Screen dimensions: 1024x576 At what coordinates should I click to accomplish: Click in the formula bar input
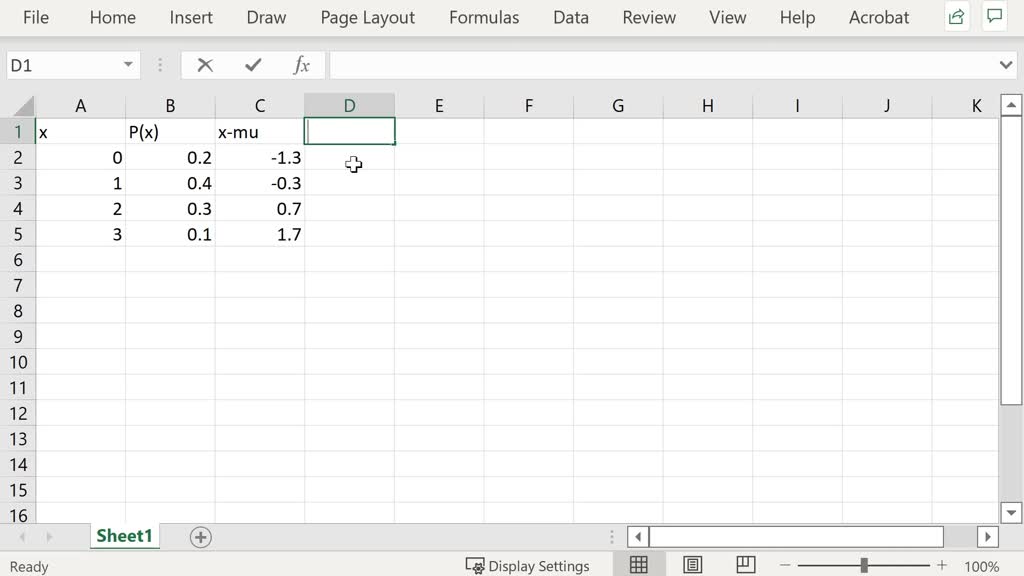click(x=663, y=65)
